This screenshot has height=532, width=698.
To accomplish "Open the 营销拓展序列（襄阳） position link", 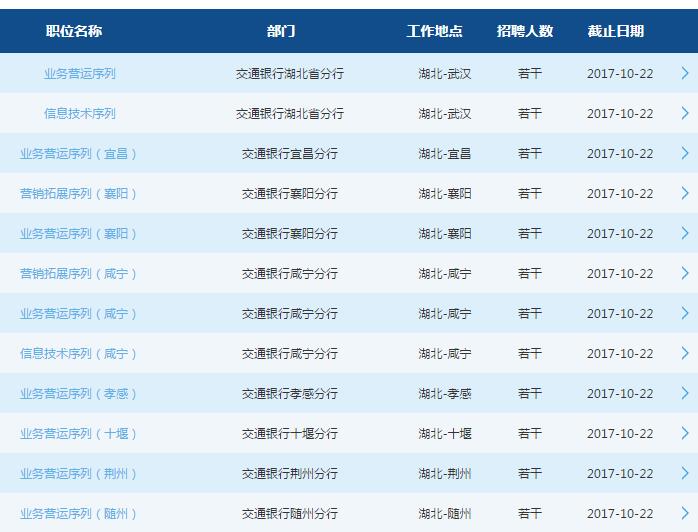I will coord(79,194).
